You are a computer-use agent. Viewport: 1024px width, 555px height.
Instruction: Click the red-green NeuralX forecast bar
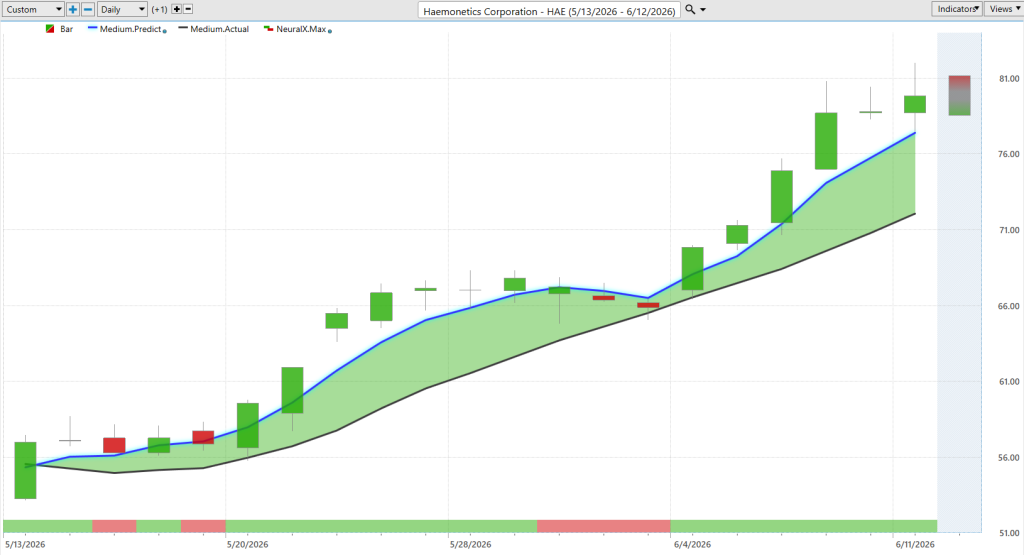pos(959,95)
